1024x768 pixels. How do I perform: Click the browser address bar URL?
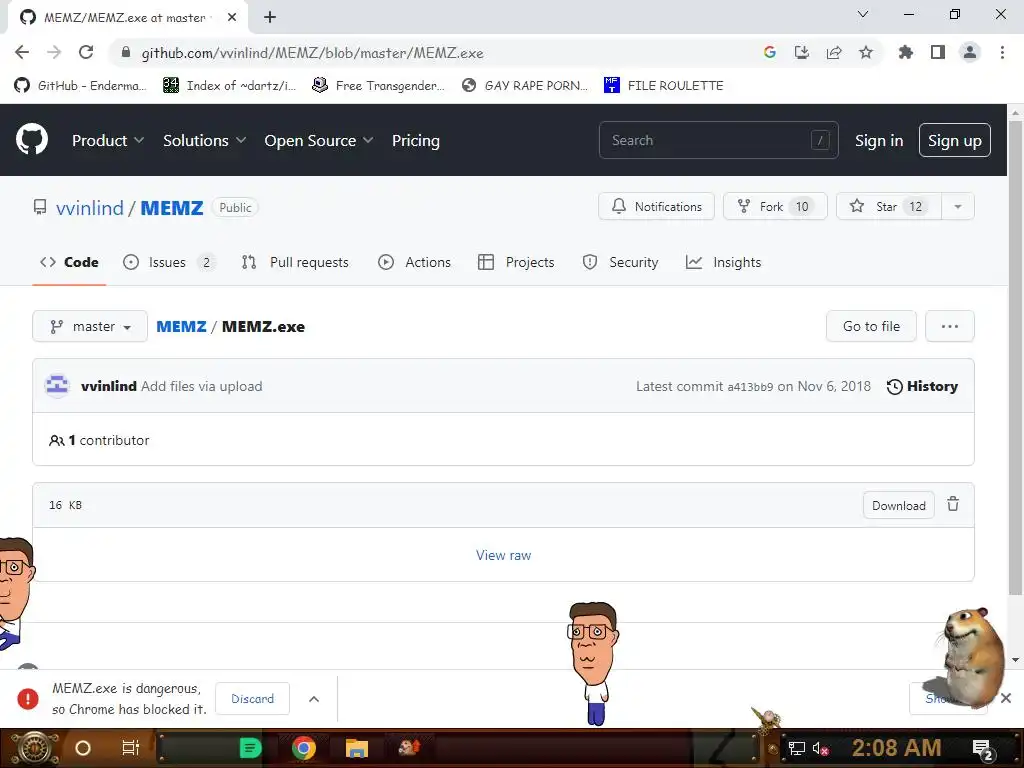pyautogui.click(x=312, y=53)
